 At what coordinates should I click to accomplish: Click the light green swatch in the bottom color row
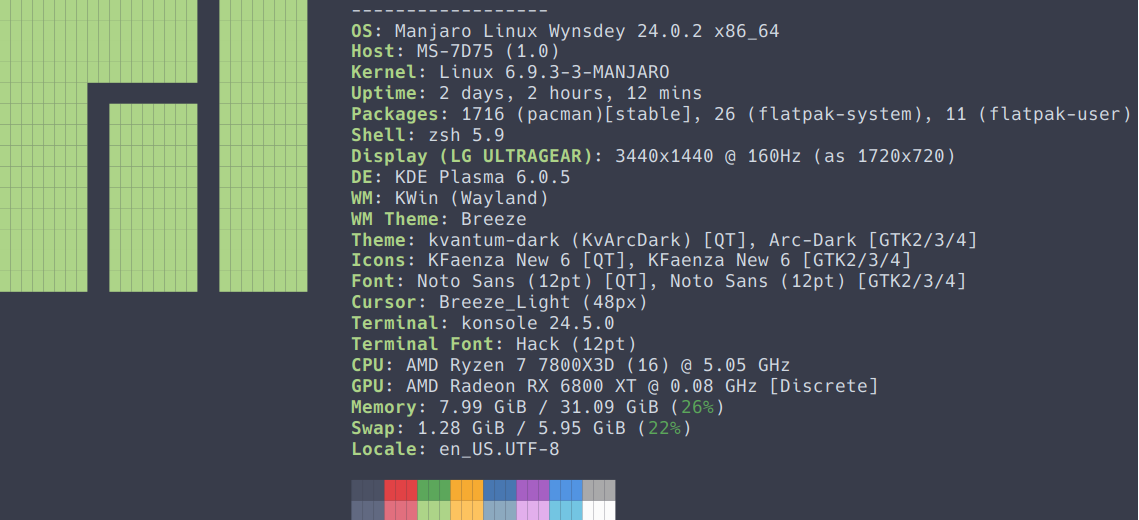(x=434, y=510)
